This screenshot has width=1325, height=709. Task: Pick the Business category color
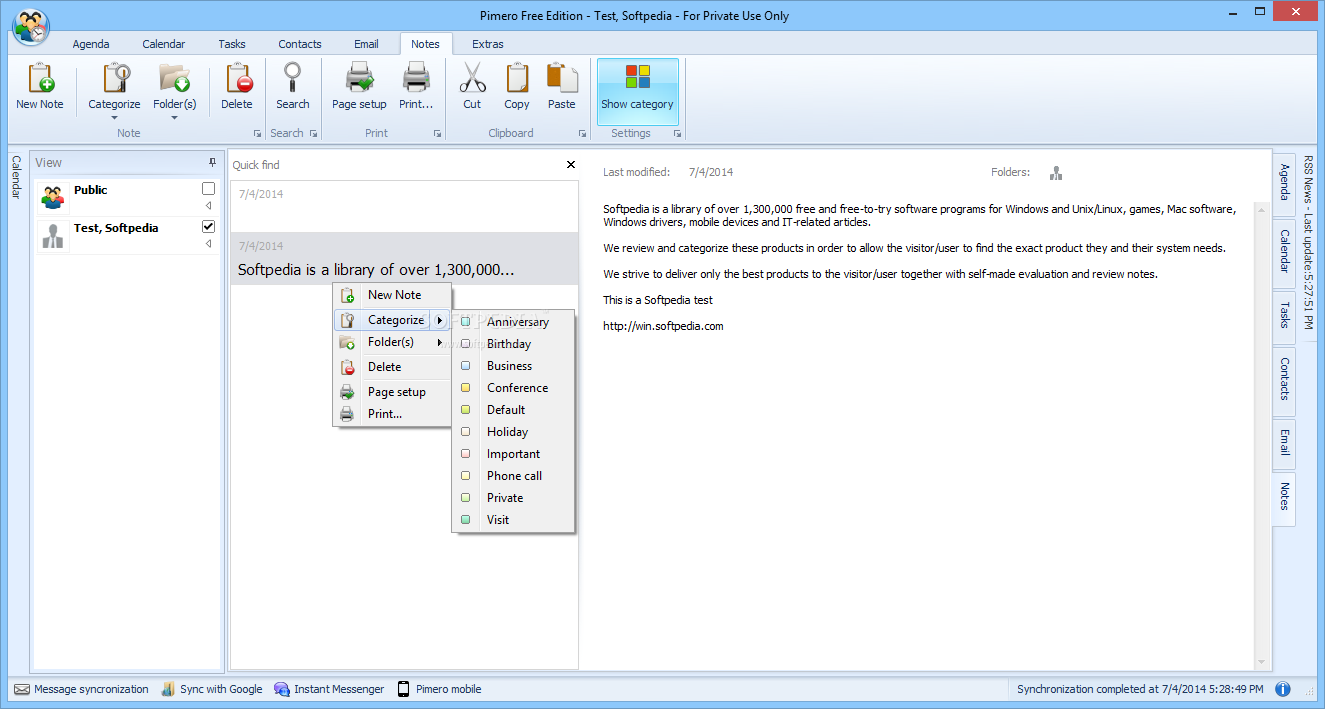coord(465,366)
